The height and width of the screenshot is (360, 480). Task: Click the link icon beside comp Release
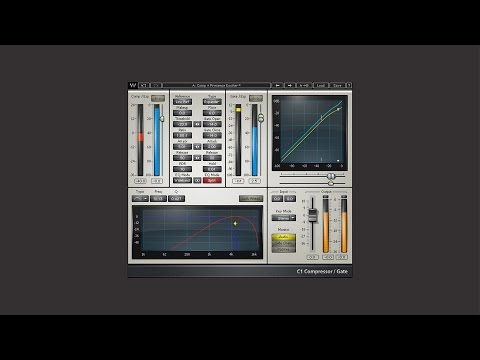coord(197,158)
